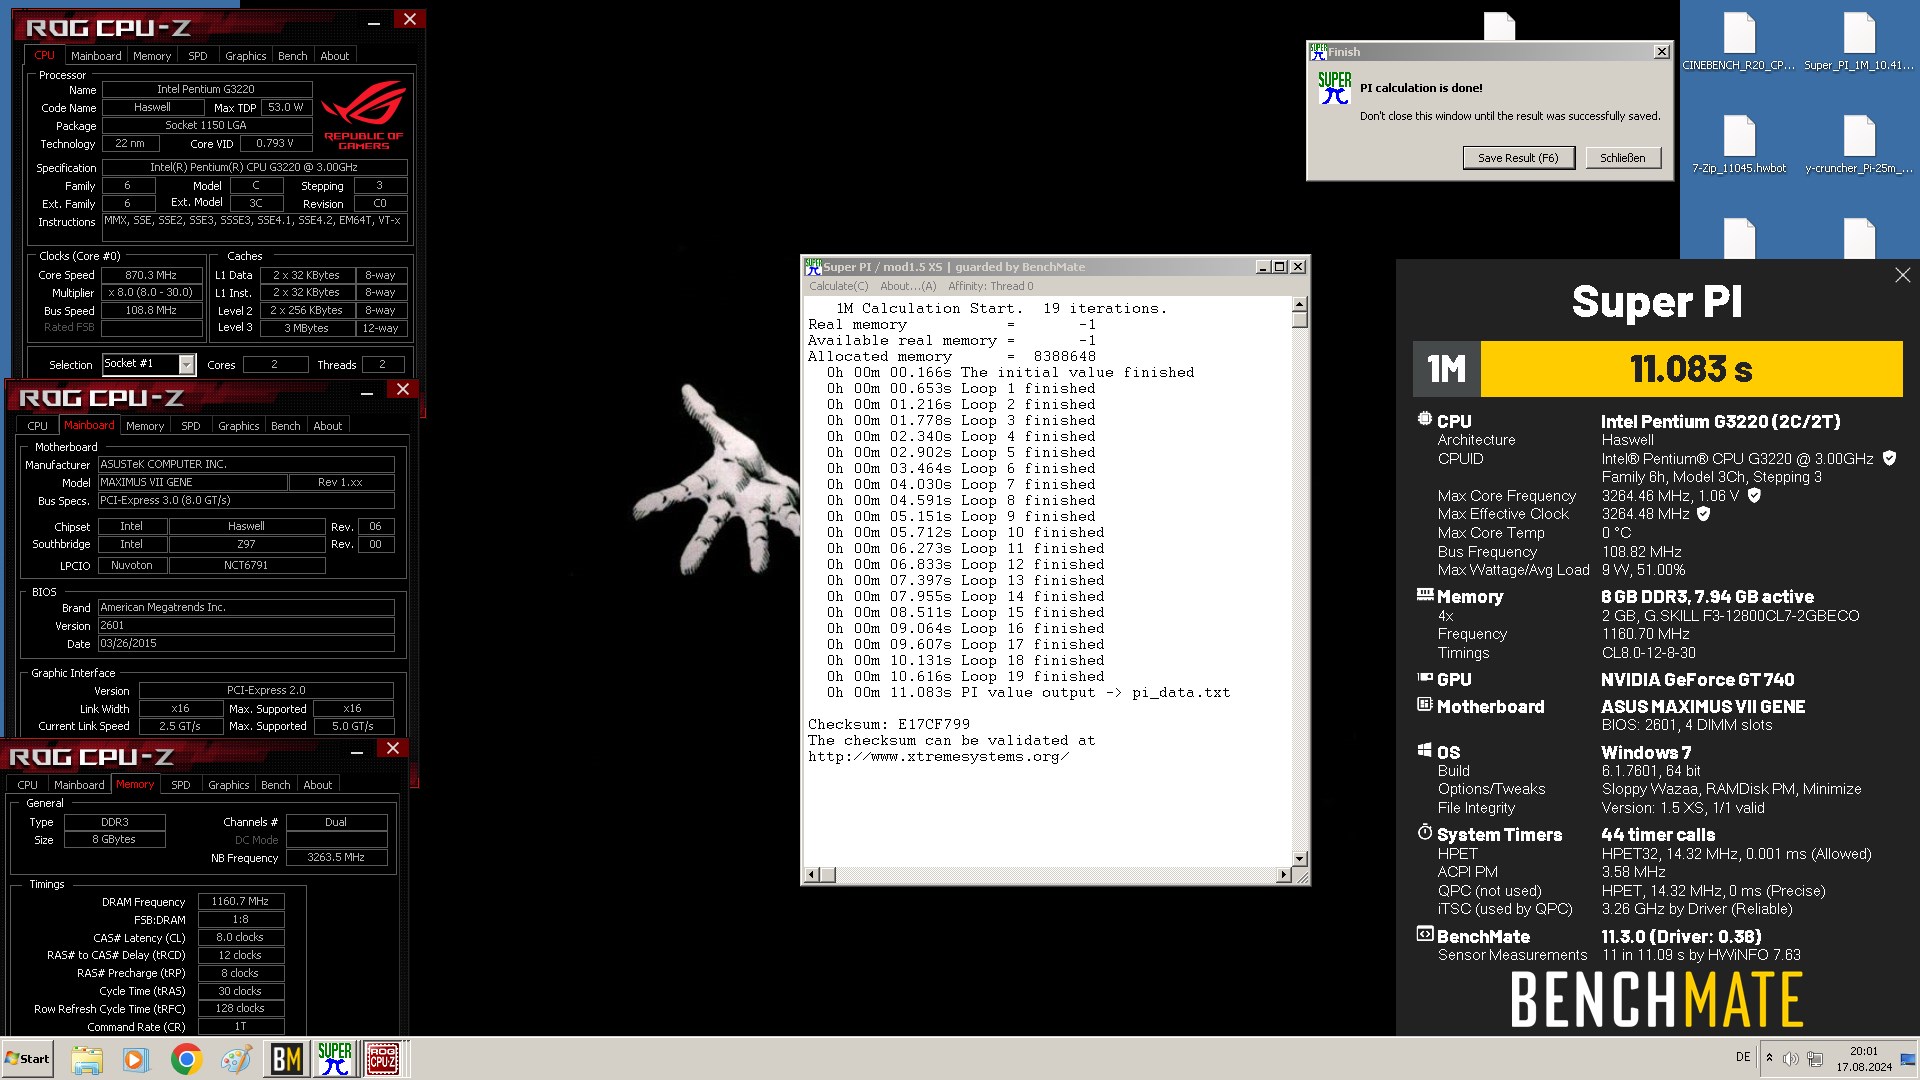Click the Manufacturer field ASUSTeK COMPUTER INC.
This screenshot has height=1080, width=1920.
[x=246, y=464]
